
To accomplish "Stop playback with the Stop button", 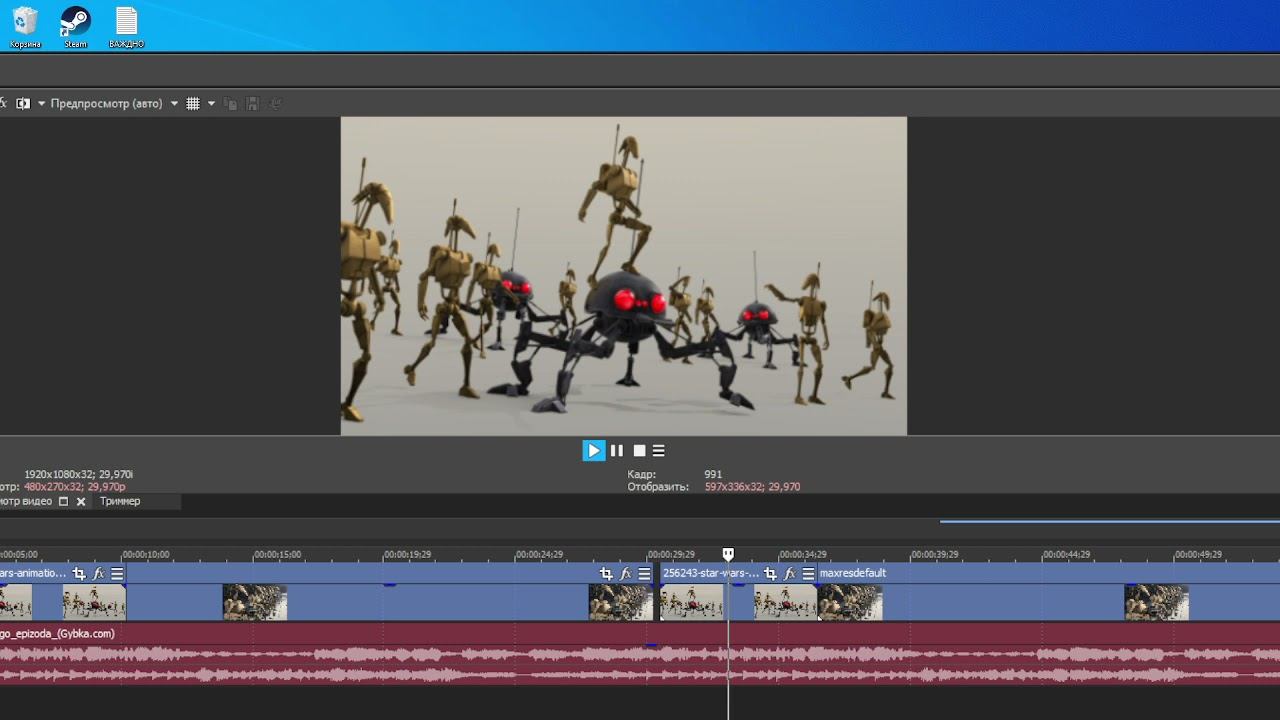I will point(639,451).
